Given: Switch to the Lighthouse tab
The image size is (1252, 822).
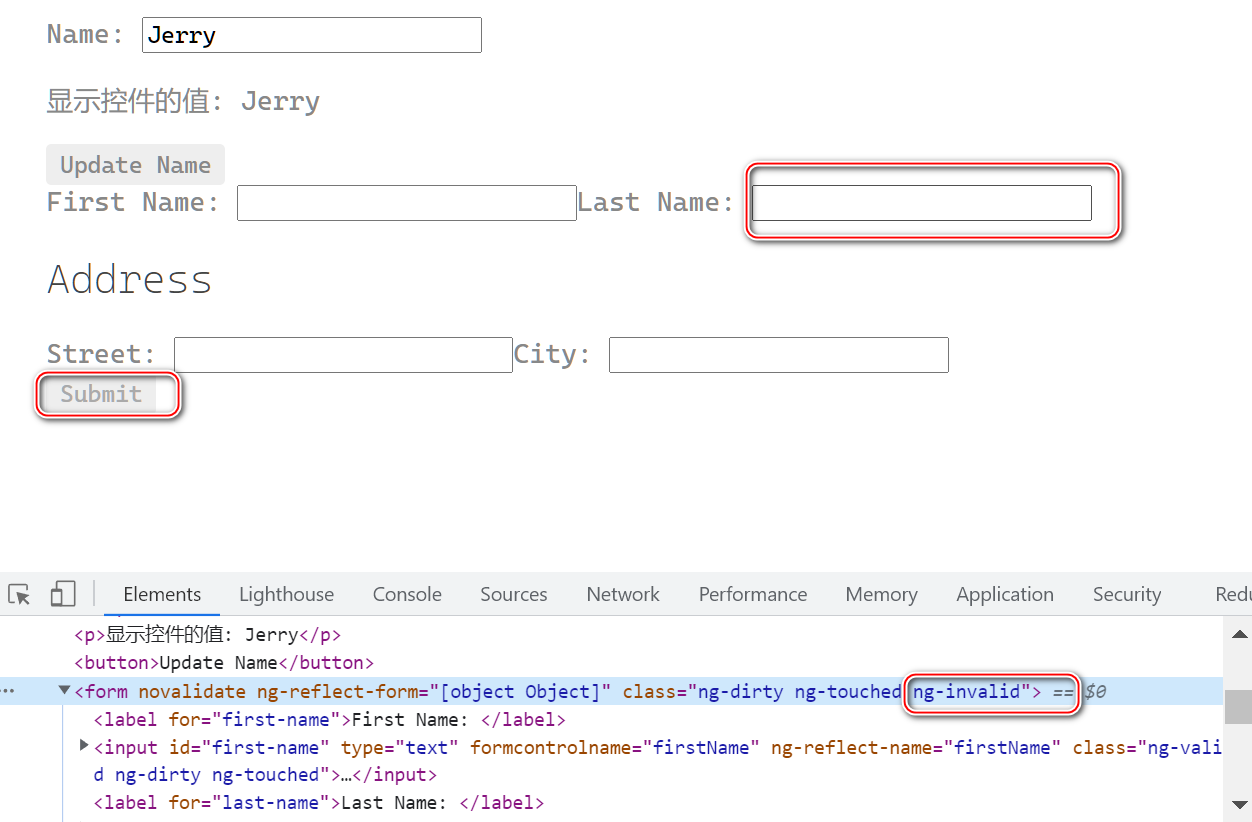Looking at the screenshot, I should coord(286,594).
